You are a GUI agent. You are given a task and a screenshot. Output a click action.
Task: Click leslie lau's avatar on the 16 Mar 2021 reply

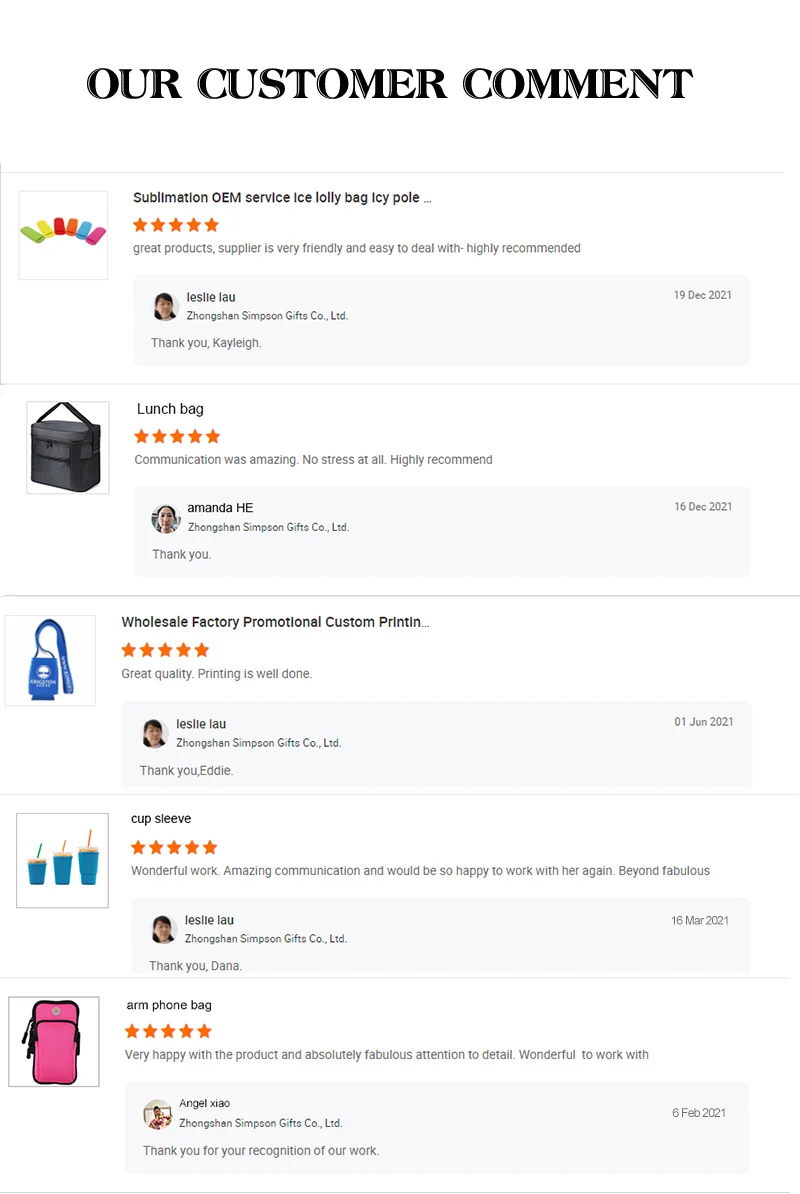tap(164, 929)
